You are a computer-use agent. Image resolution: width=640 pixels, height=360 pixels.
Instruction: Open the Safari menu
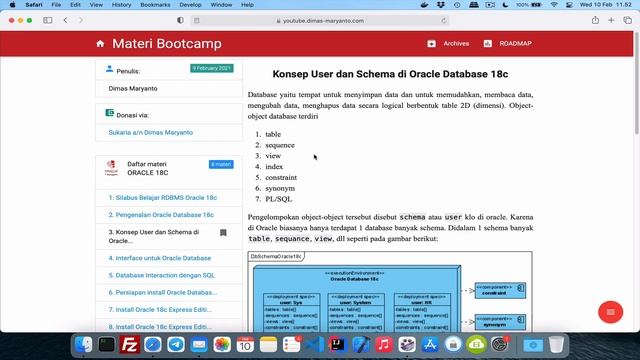click(33, 5)
